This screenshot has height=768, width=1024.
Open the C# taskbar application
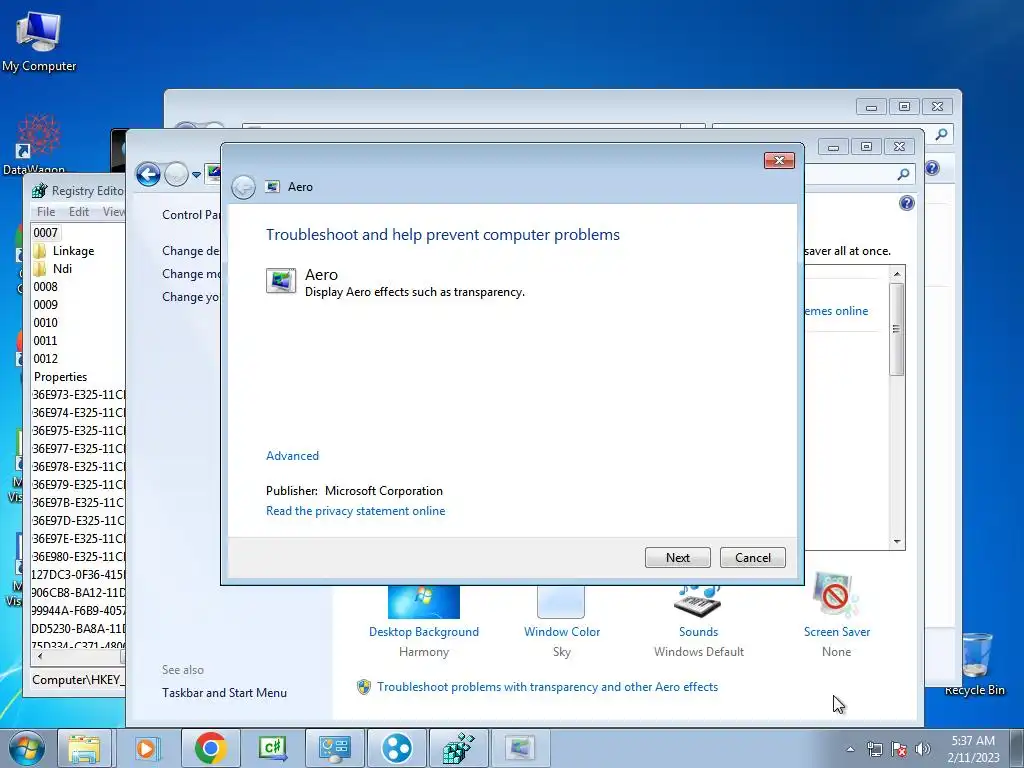click(272, 748)
